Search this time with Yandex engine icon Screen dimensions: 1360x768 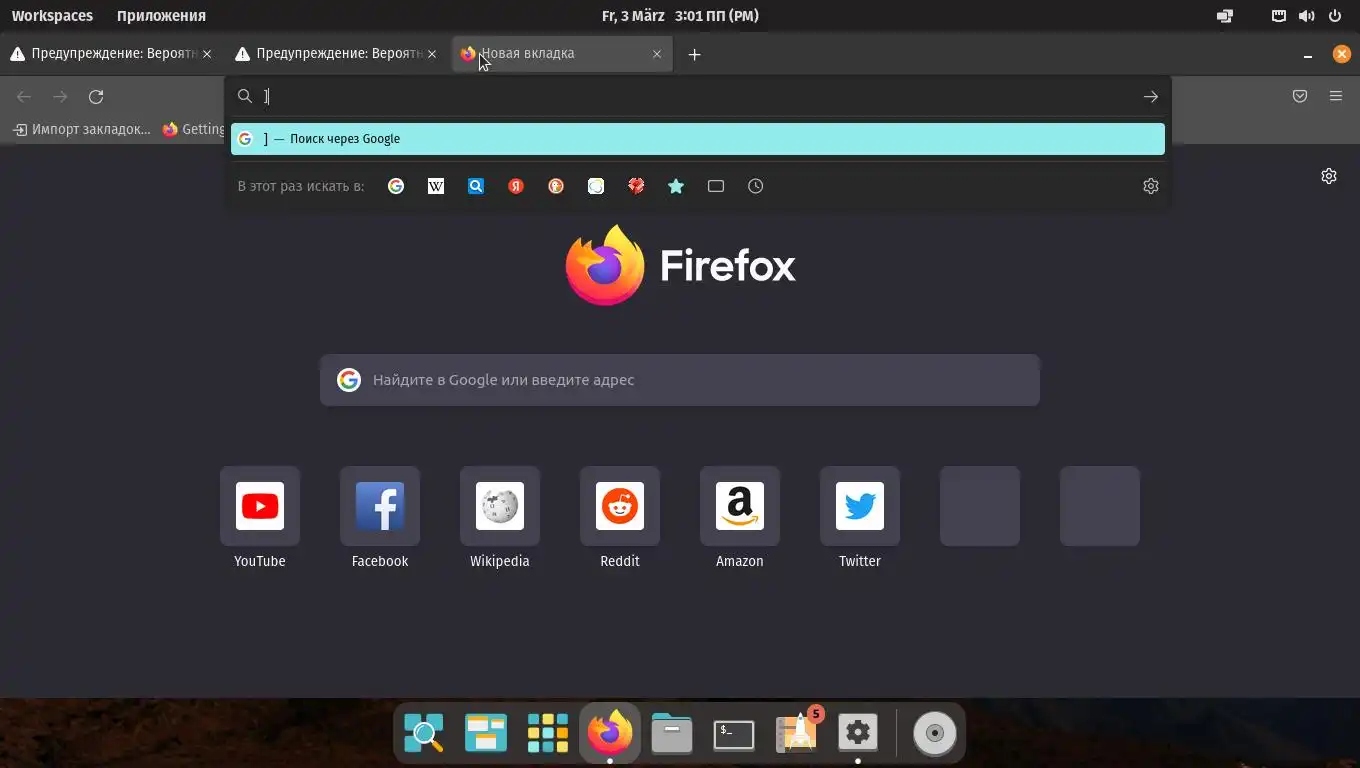pyautogui.click(x=516, y=186)
